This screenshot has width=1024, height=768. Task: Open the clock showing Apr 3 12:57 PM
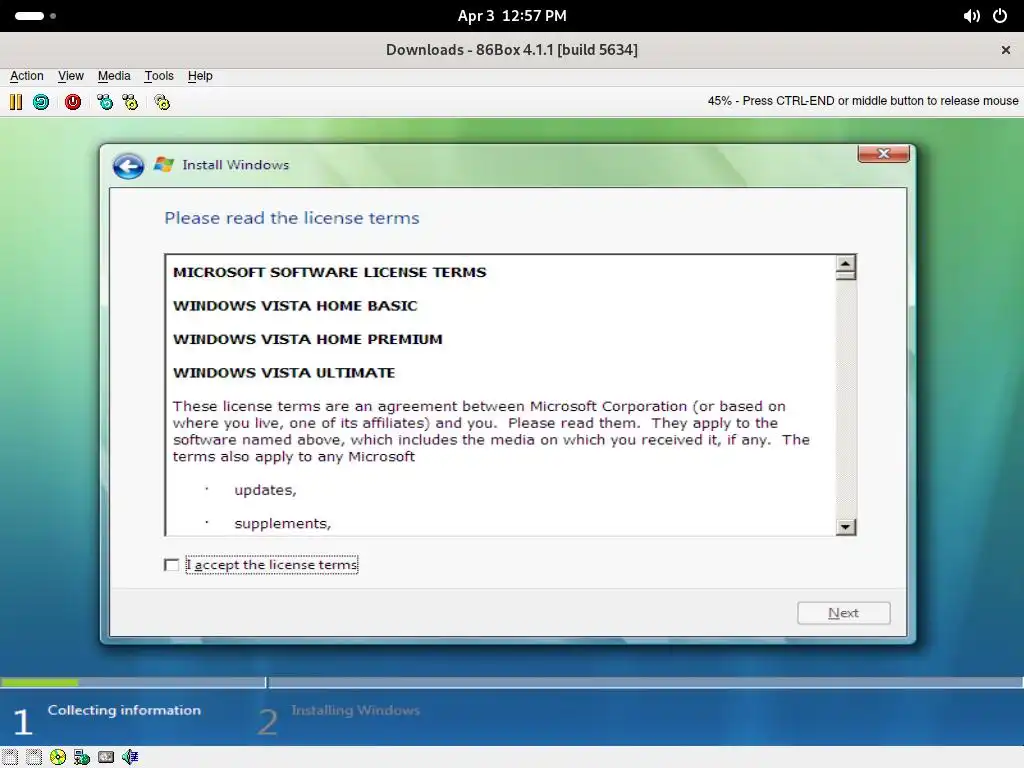(x=512, y=16)
